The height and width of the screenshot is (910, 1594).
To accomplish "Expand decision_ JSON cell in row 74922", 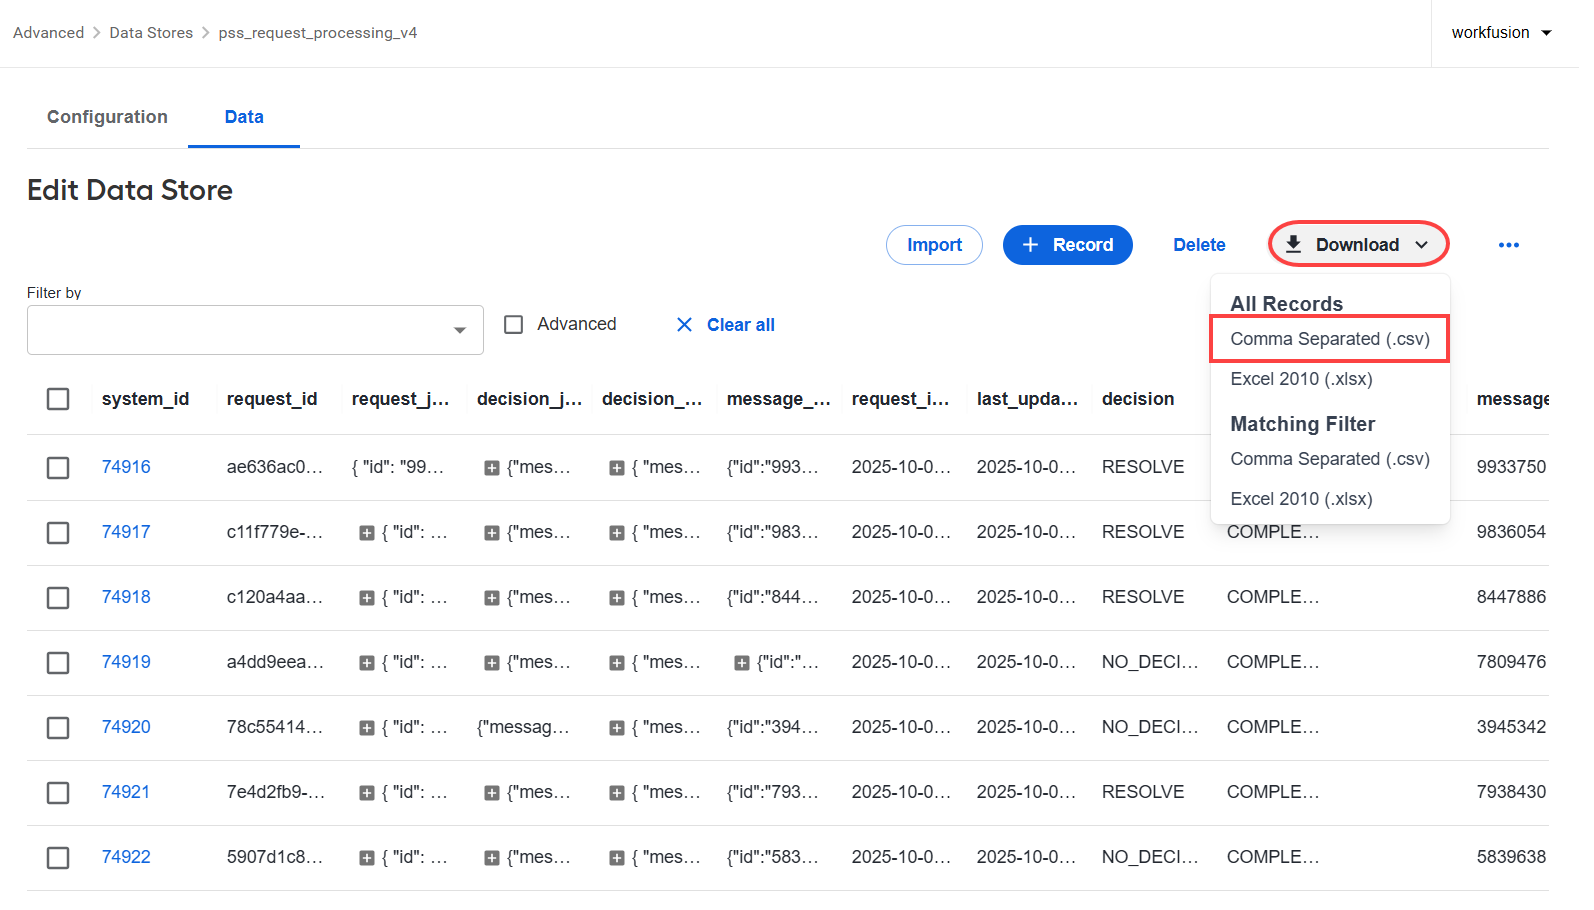I will (617, 858).
